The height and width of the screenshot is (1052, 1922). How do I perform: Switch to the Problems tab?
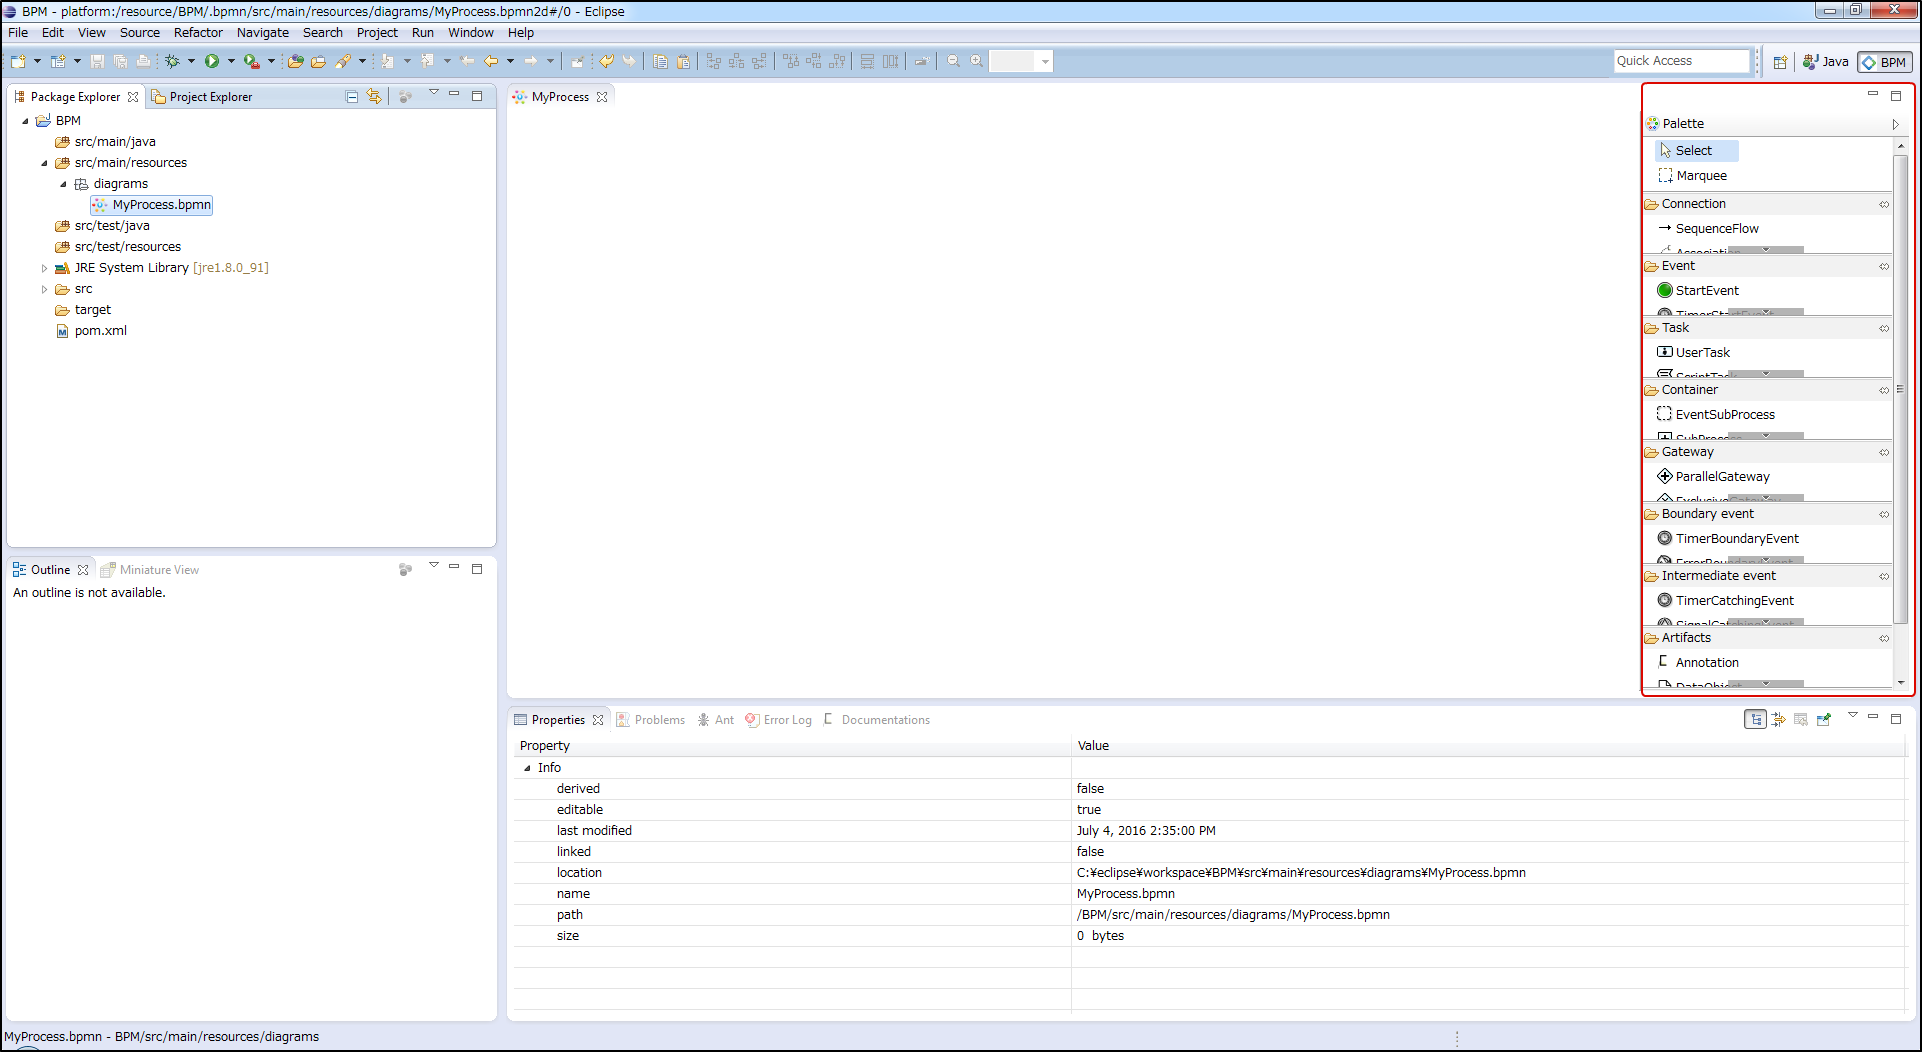(650, 720)
